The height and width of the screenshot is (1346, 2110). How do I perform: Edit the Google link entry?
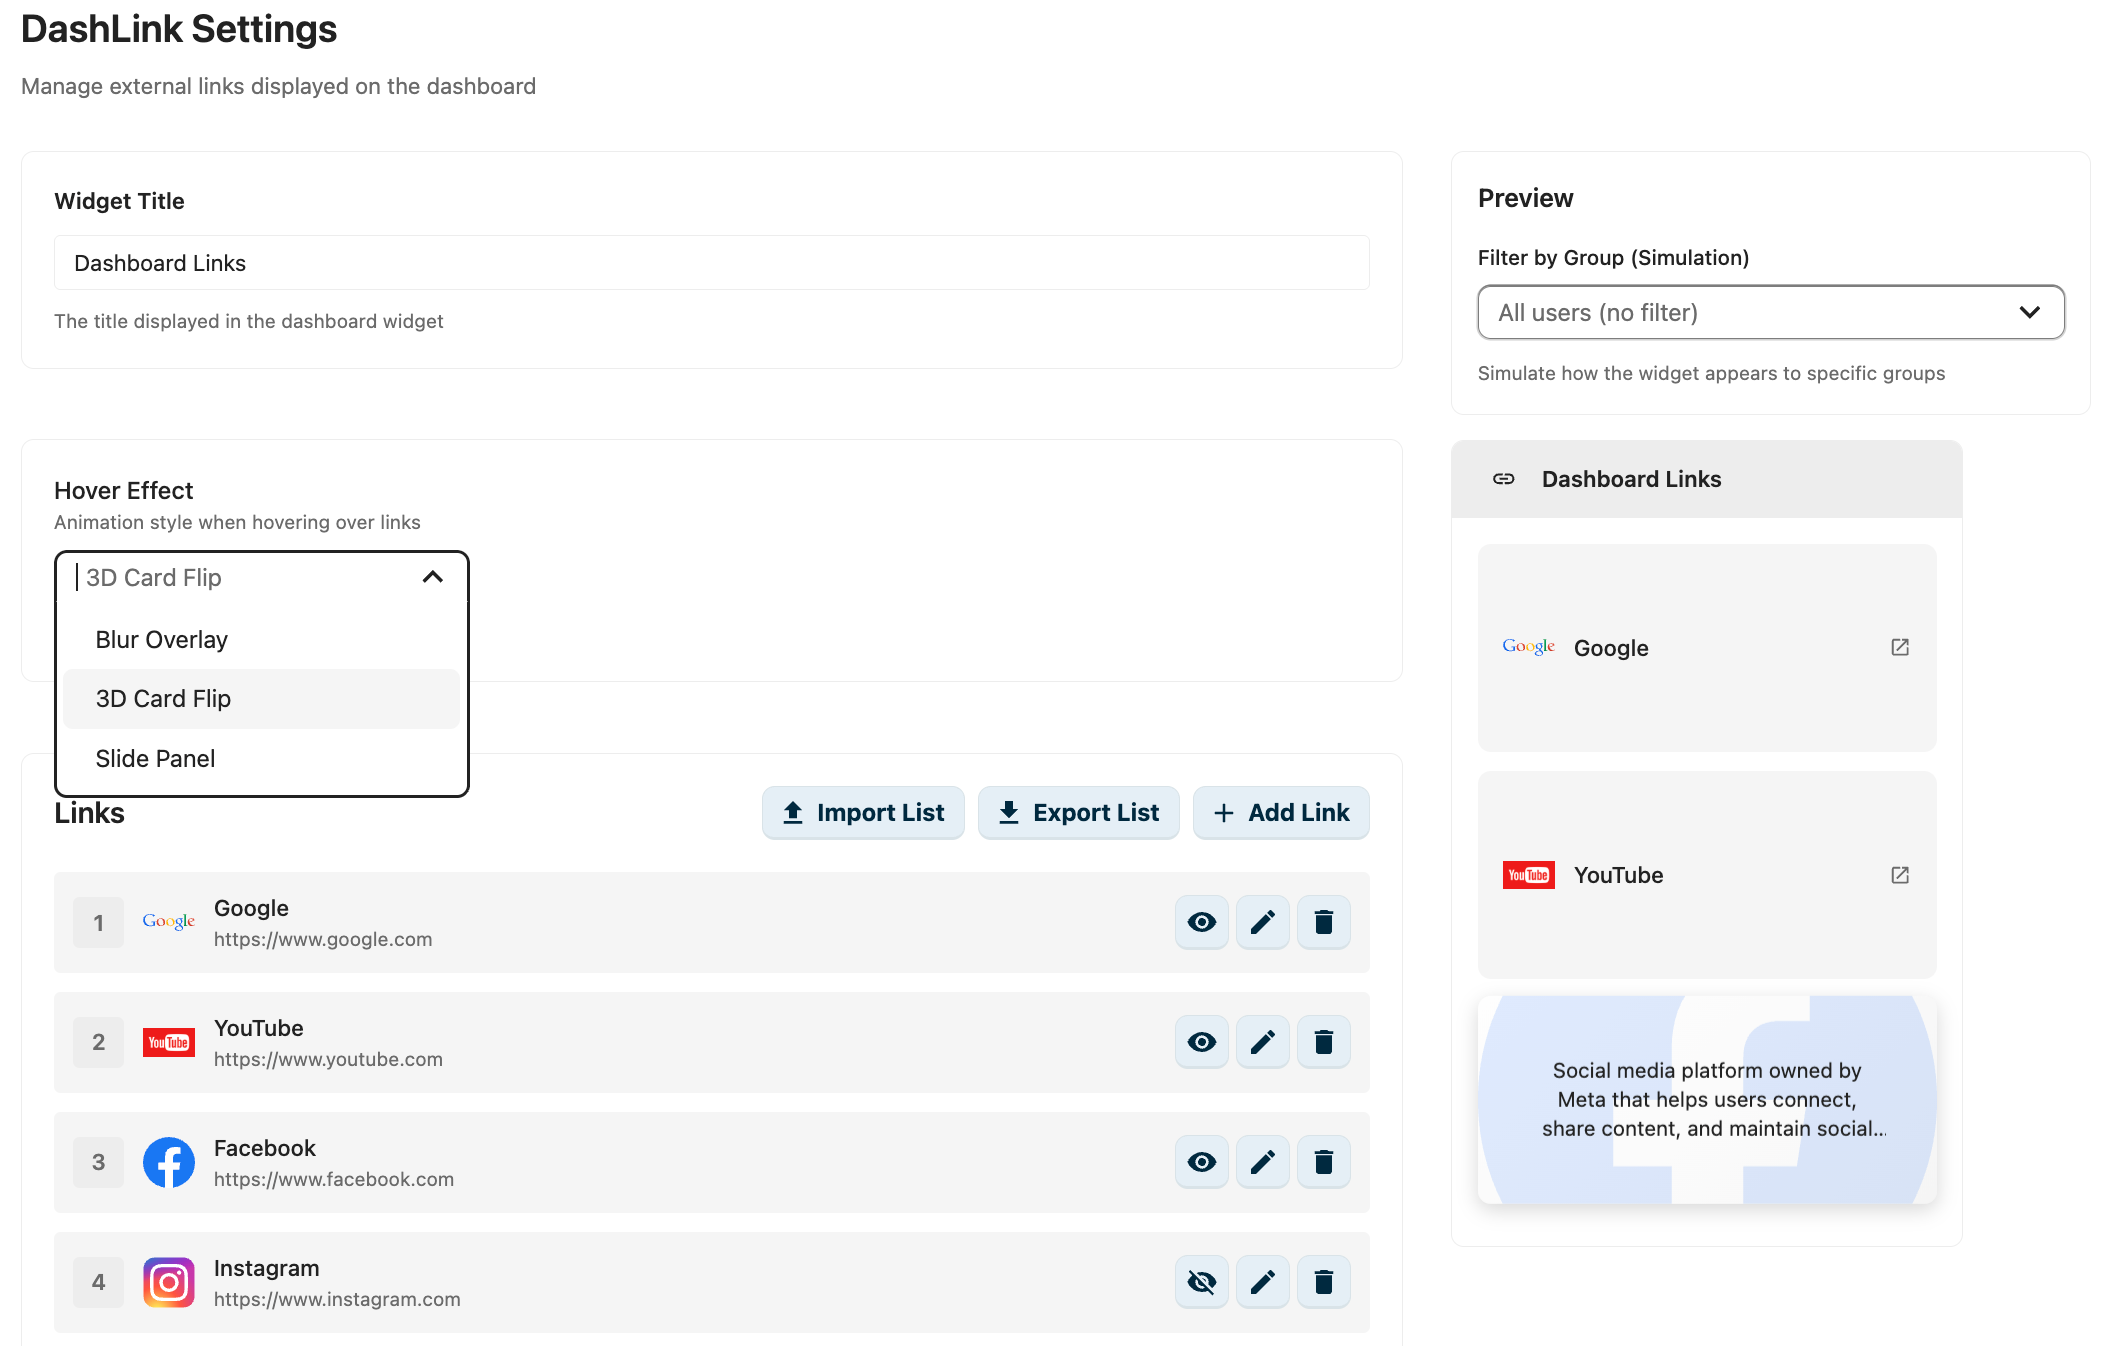(x=1262, y=922)
